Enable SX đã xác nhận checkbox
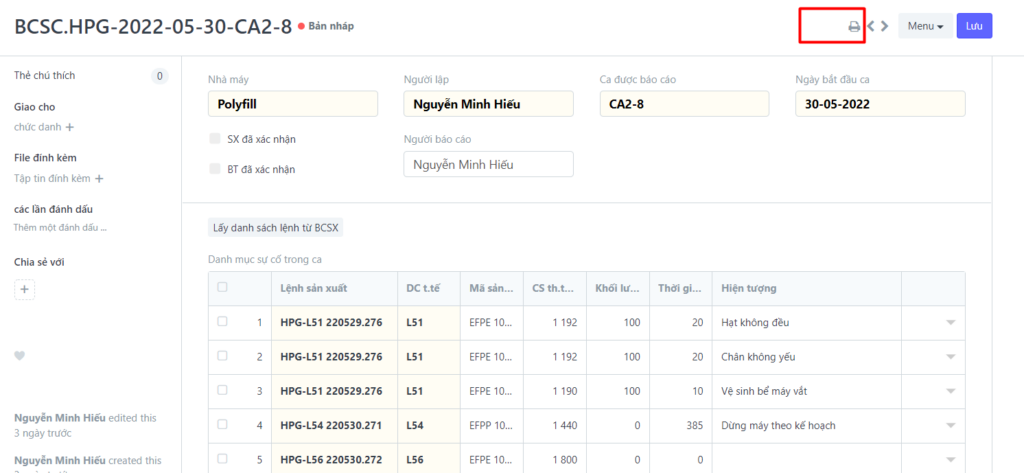The height and width of the screenshot is (473, 1024). pos(215,139)
